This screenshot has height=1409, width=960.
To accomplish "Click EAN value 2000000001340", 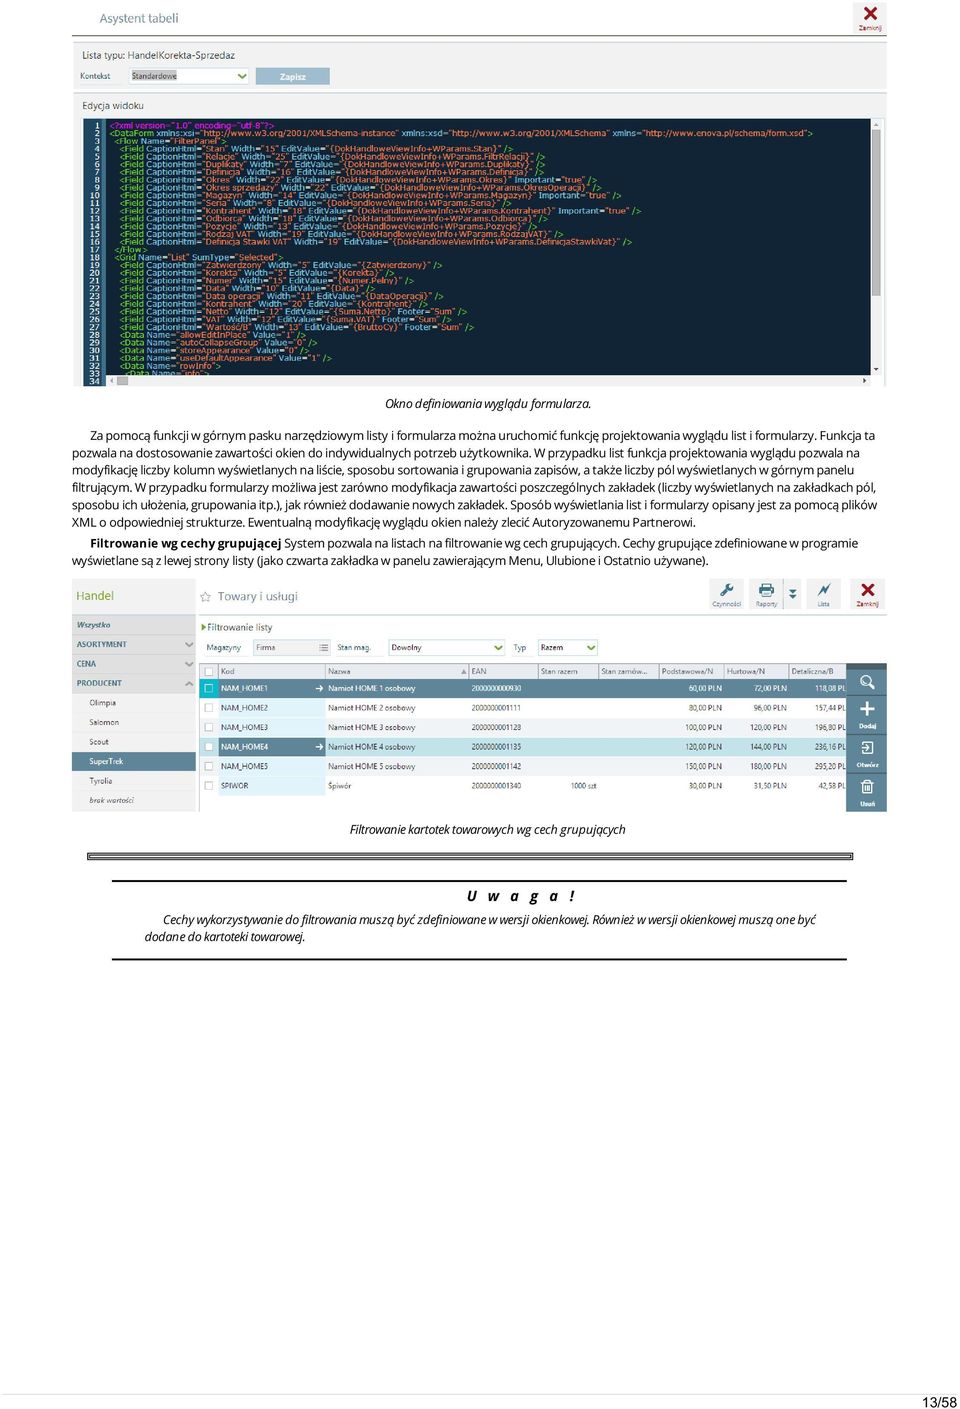I will click(x=496, y=786).
